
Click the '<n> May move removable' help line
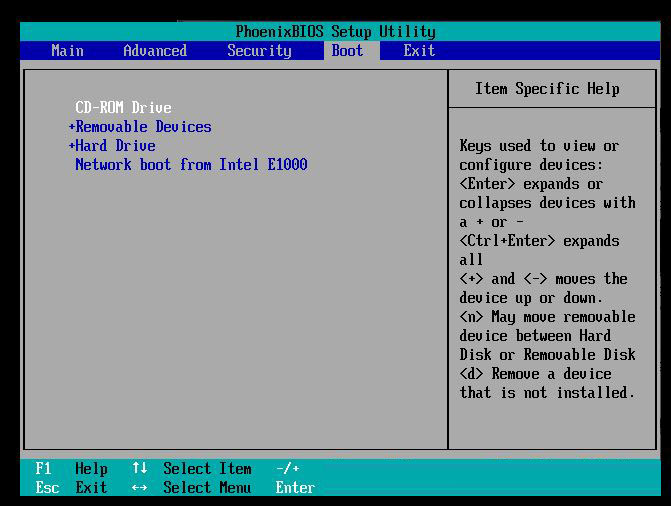pyautogui.click(x=547, y=317)
